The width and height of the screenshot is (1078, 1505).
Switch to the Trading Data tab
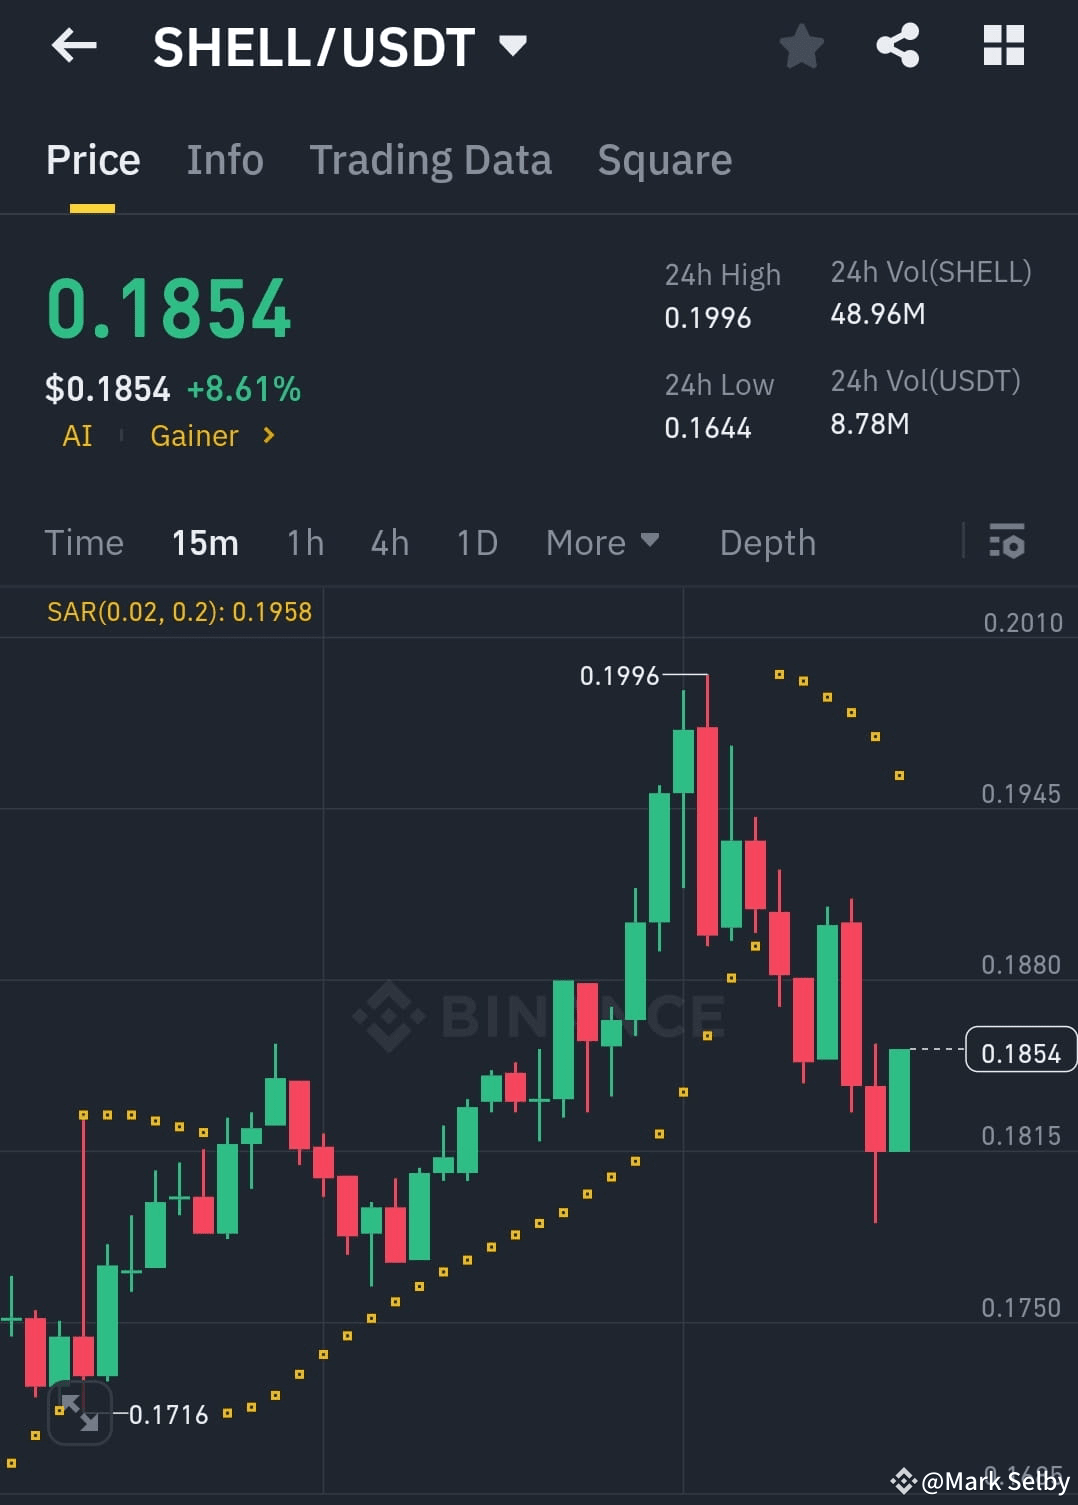430,160
